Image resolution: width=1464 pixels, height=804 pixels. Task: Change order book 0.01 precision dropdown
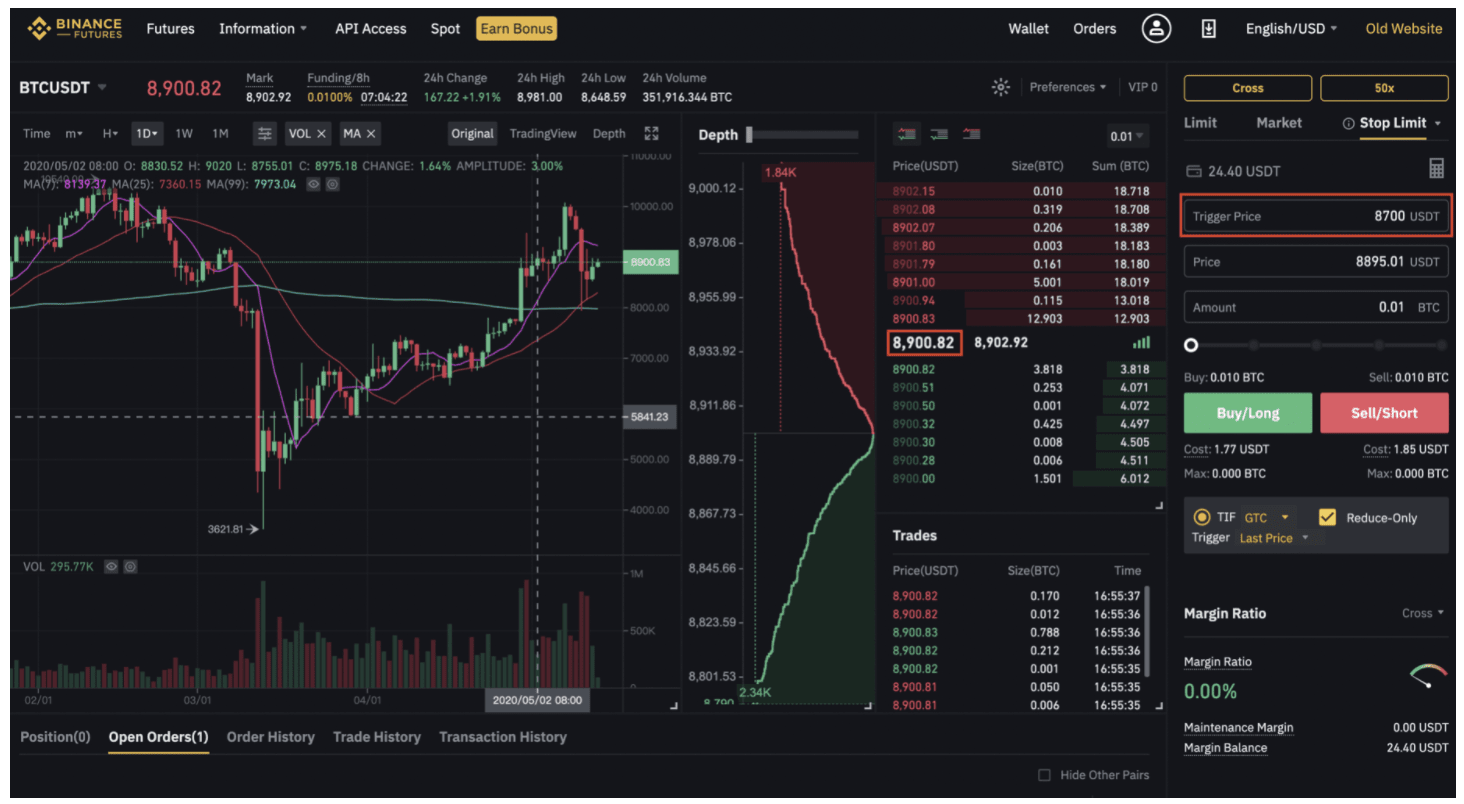point(1128,136)
